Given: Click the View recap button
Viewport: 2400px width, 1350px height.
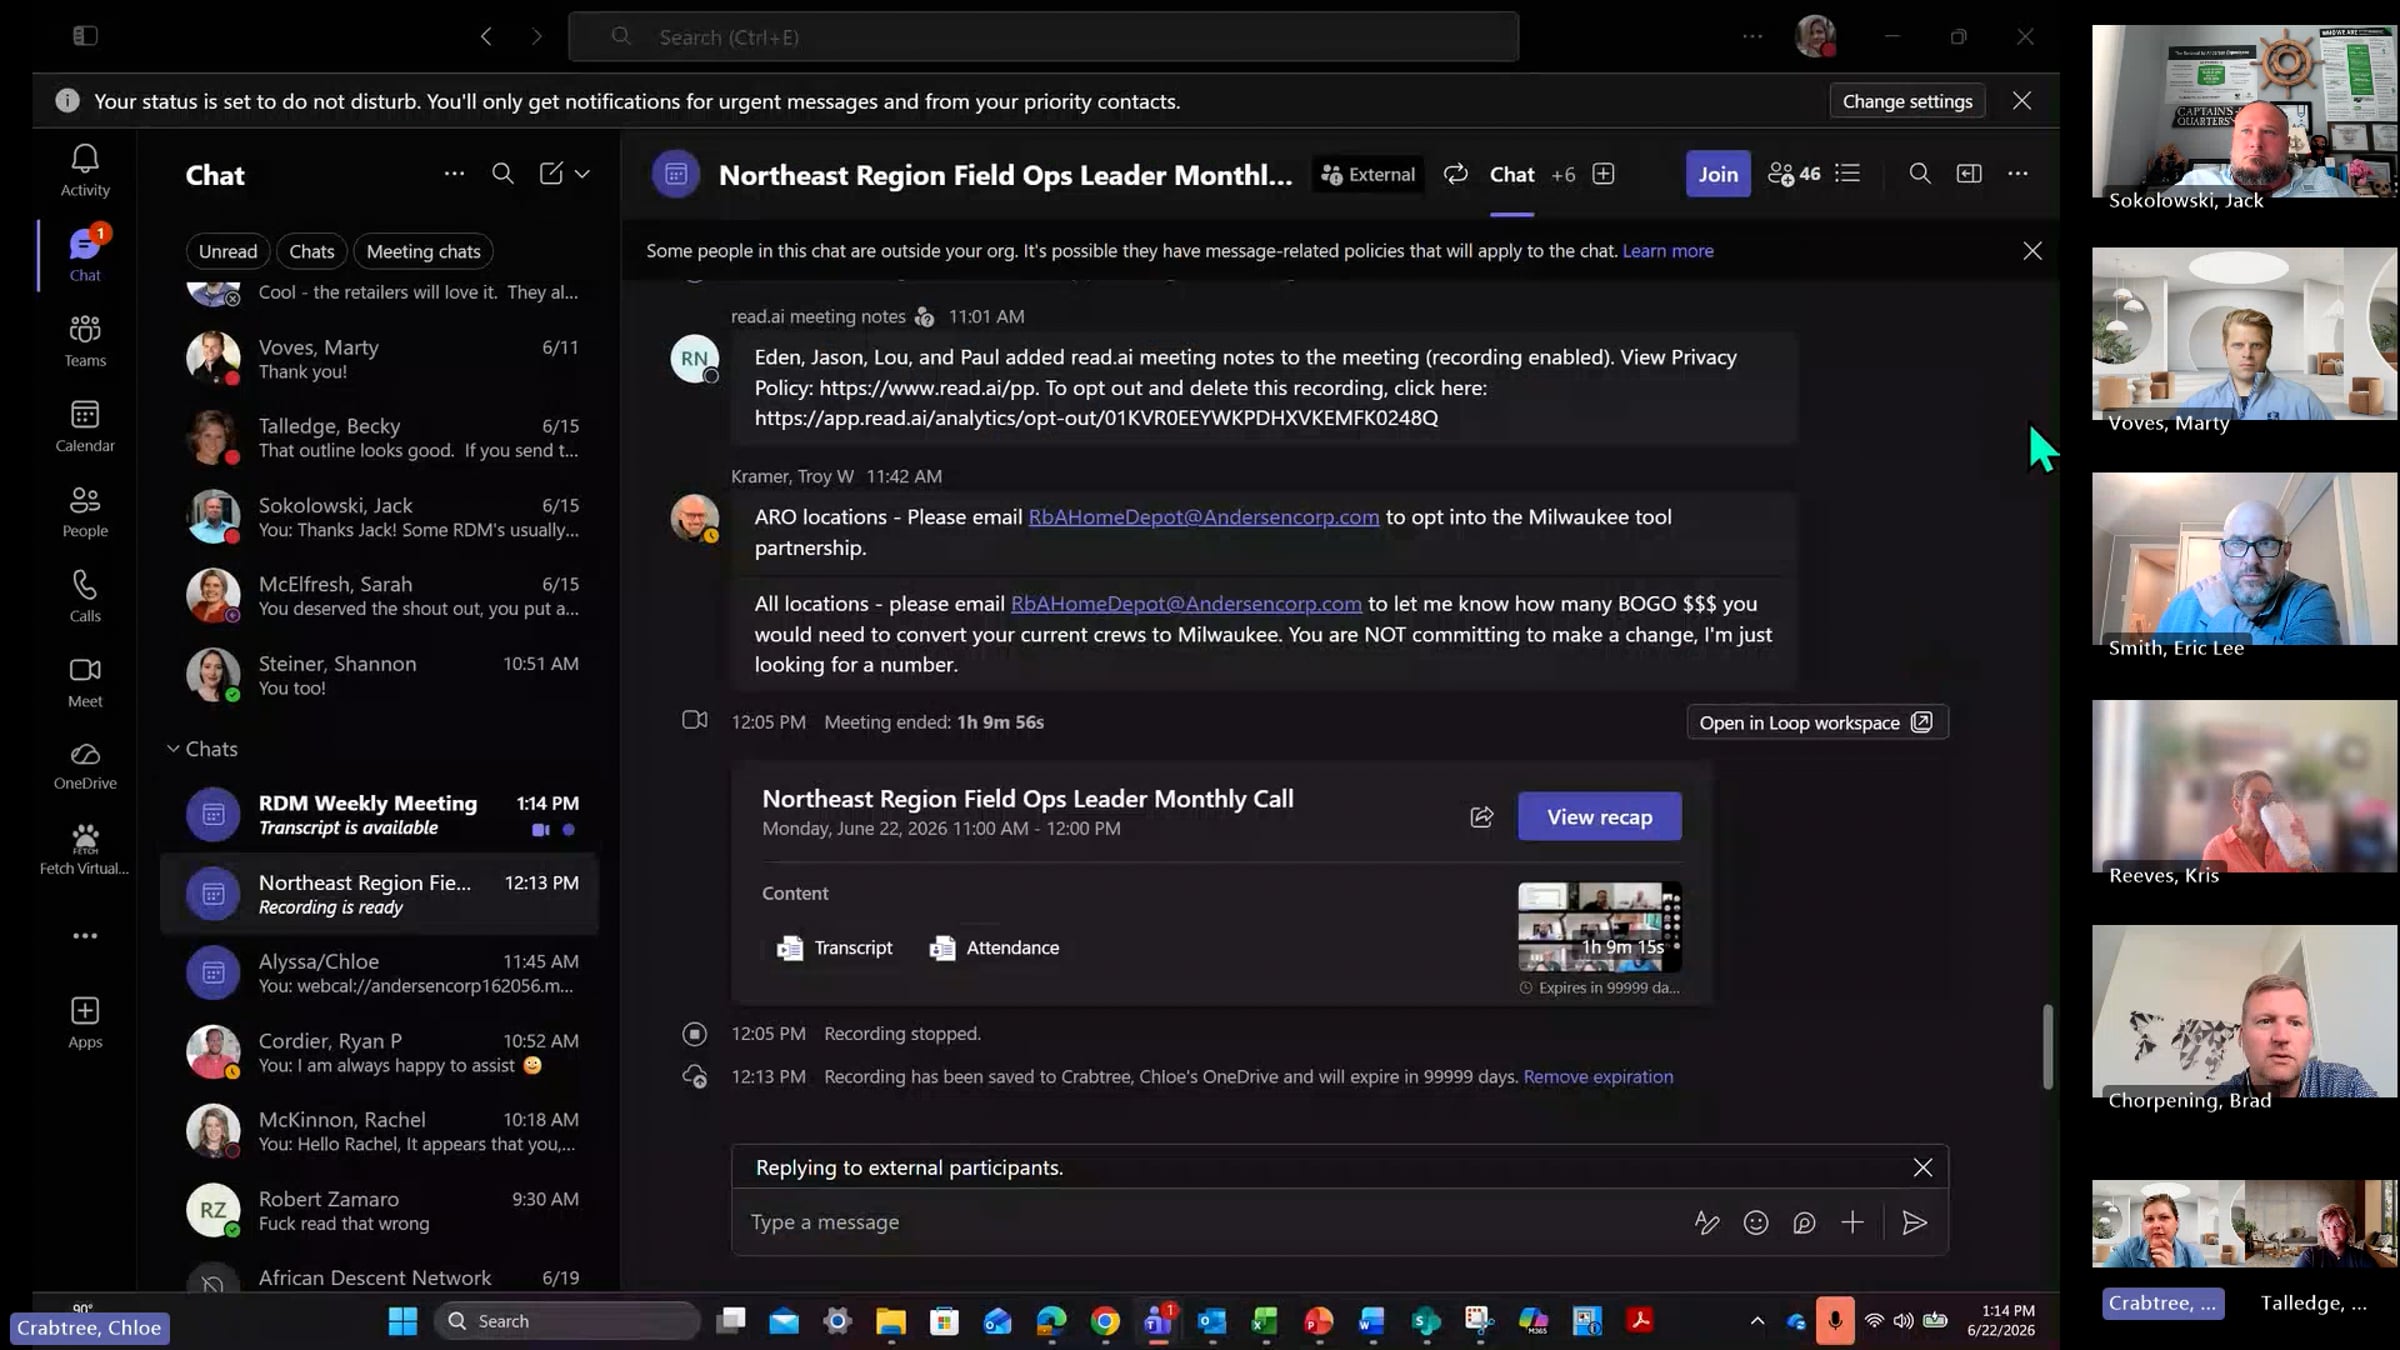Looking at the screenshot, I should (x=1599, y=817).
